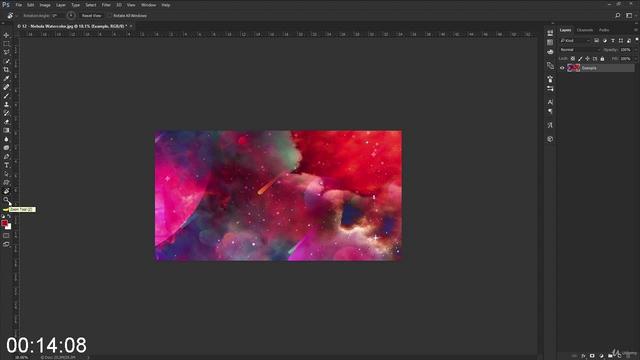Select the Clone Stamp tool
640x360 pixels.
coord(6,104)
